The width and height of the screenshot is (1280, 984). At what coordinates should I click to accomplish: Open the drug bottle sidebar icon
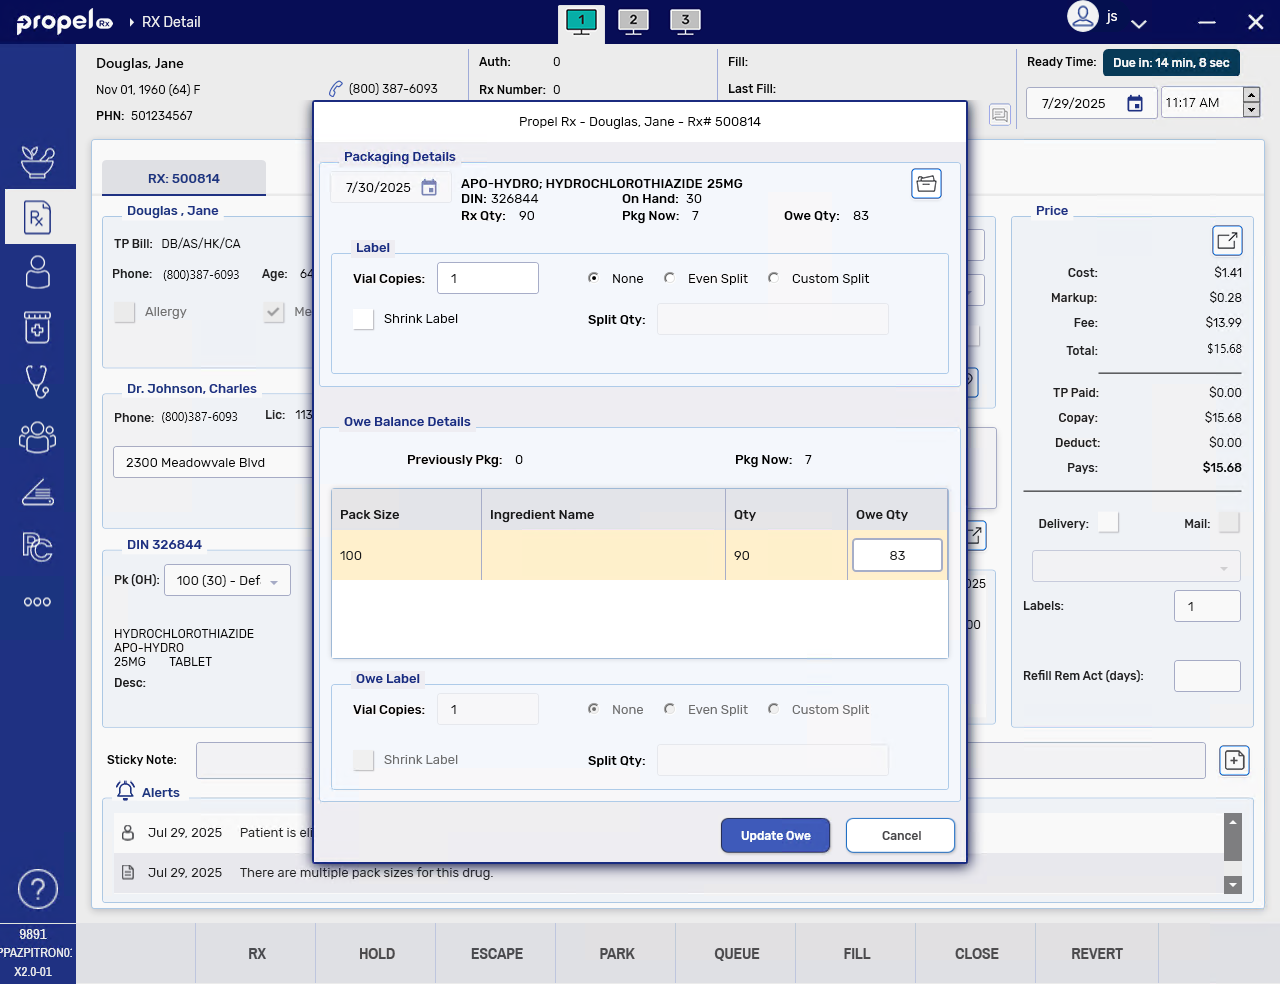point(37,327)
